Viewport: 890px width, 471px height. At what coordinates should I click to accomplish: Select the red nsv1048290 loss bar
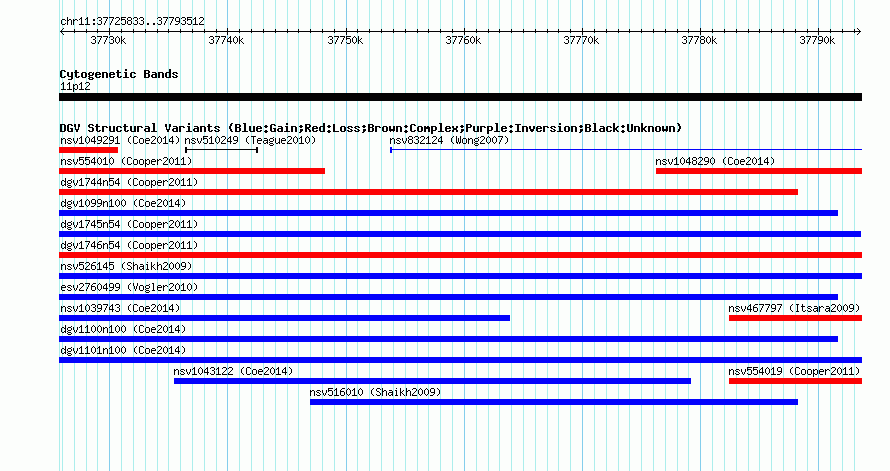point(759,171)
